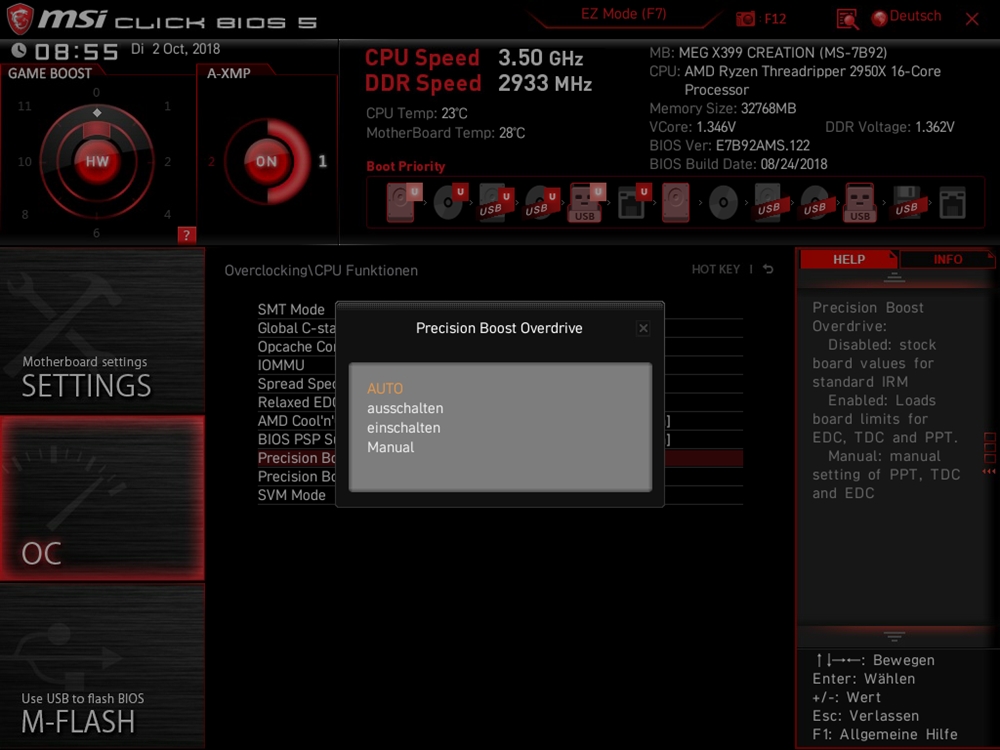
Task: Click the MSI dragon logo
Action: [19, 18]
